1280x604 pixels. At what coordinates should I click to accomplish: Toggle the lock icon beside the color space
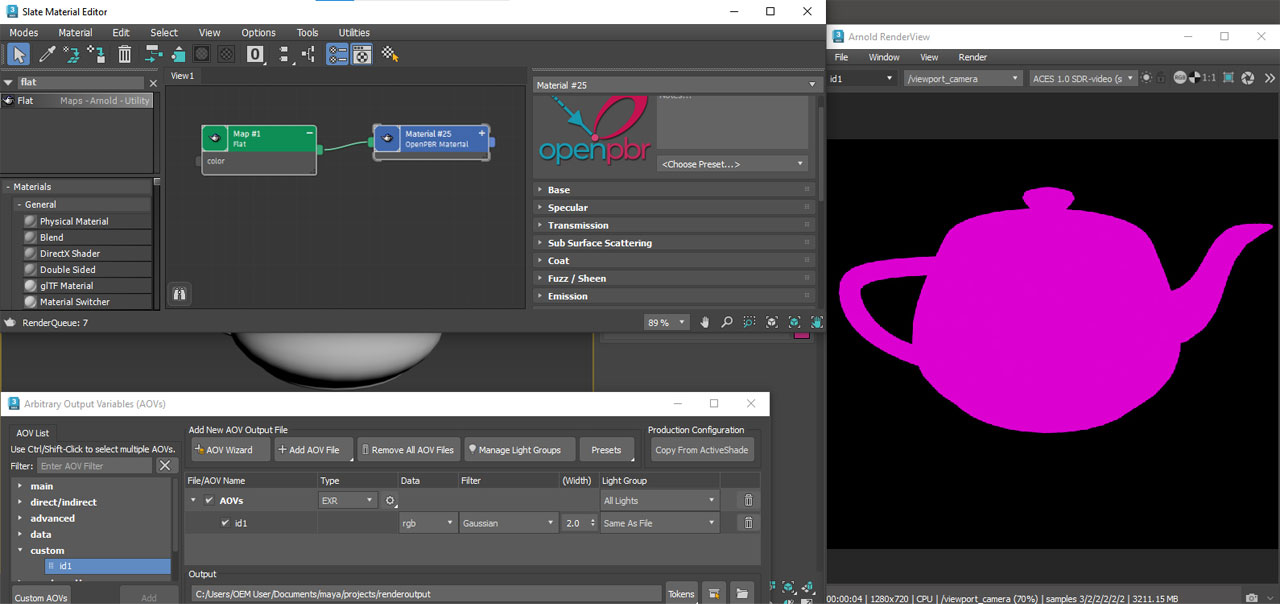click(1161, 78)
